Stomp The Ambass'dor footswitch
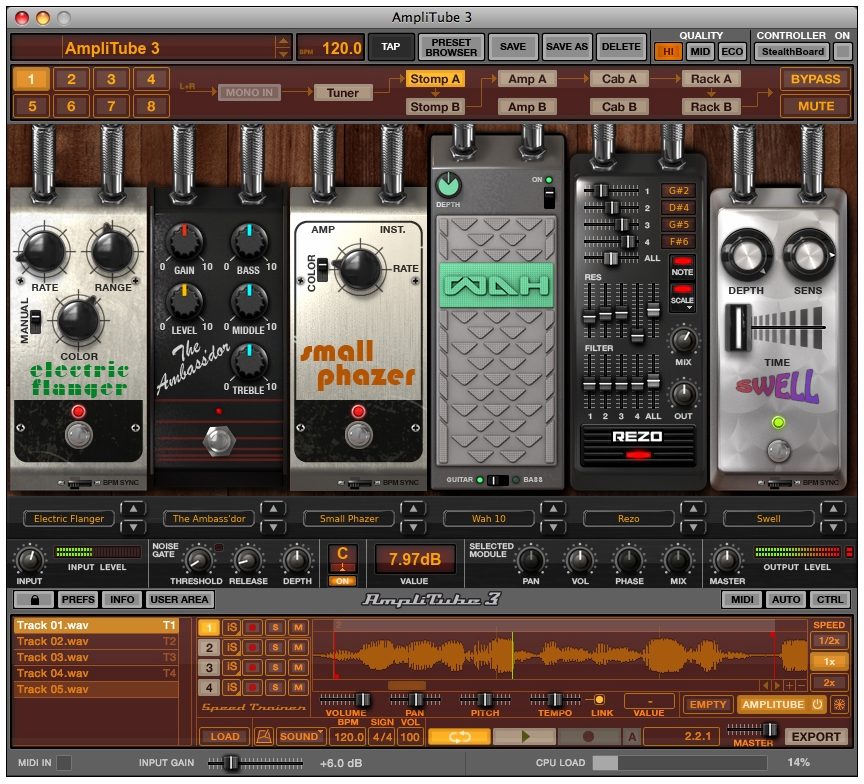864x784 pixels. click(x=219, y=440)
